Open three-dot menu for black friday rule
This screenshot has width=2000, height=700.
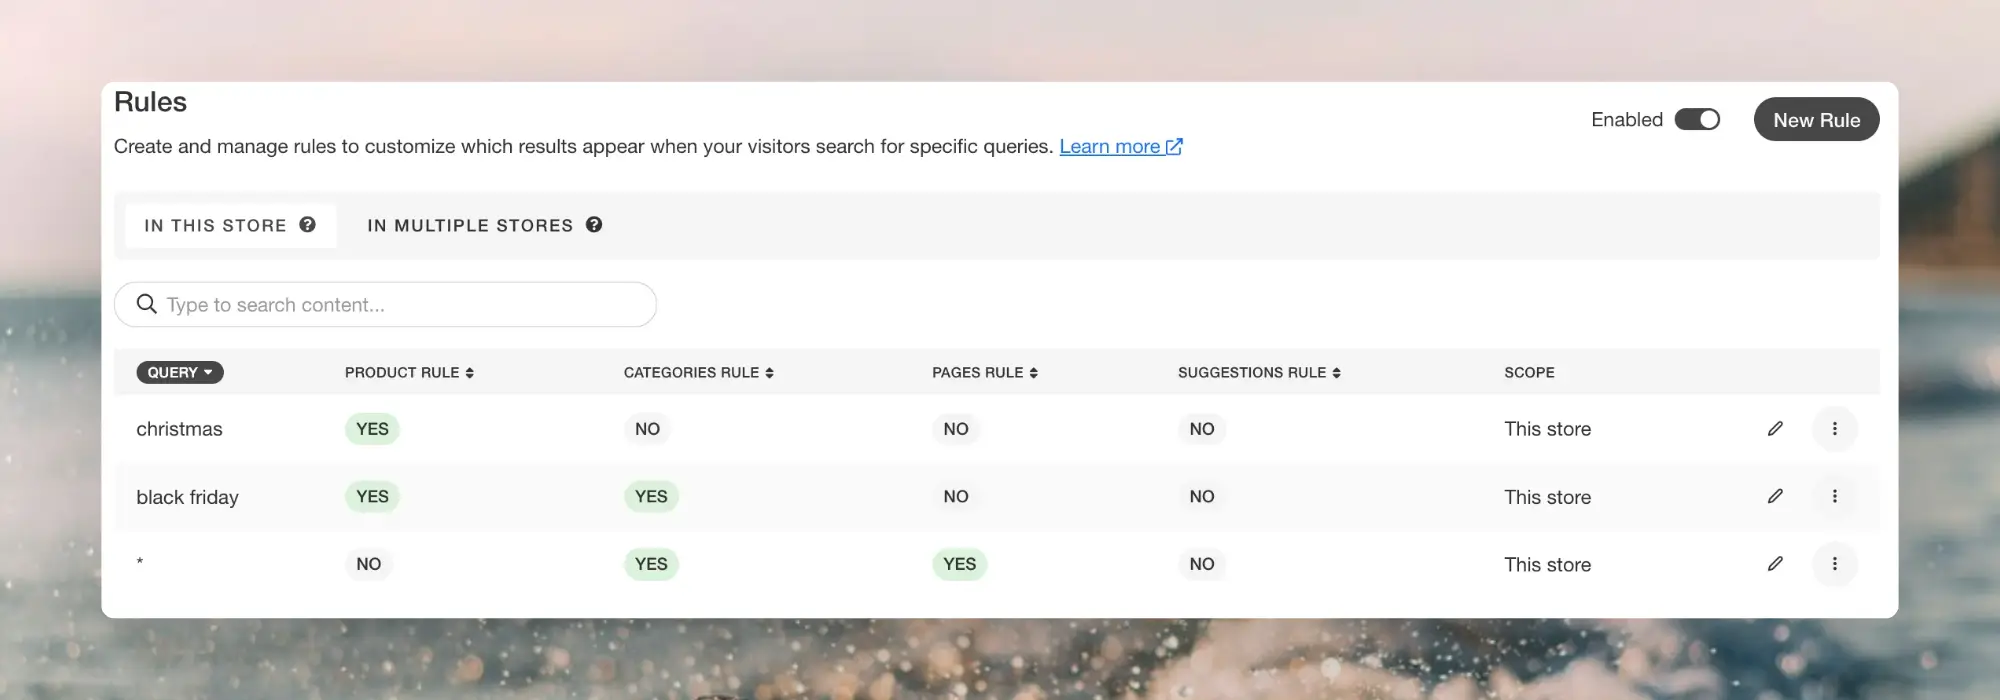pos(1834,496)
